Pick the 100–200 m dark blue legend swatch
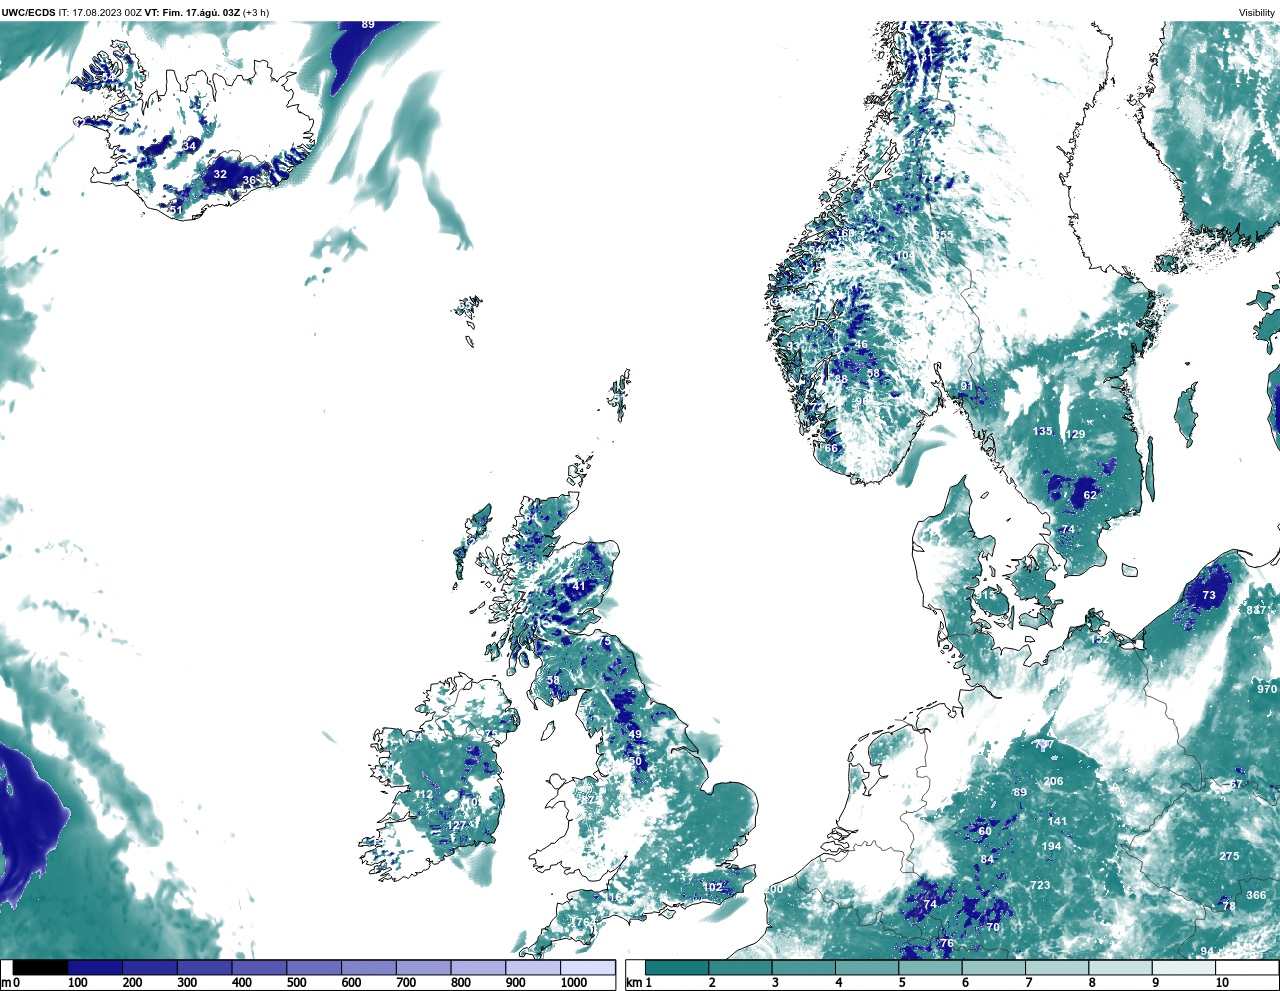Screen dimensions: 1280x991 [x=96, y=968]
